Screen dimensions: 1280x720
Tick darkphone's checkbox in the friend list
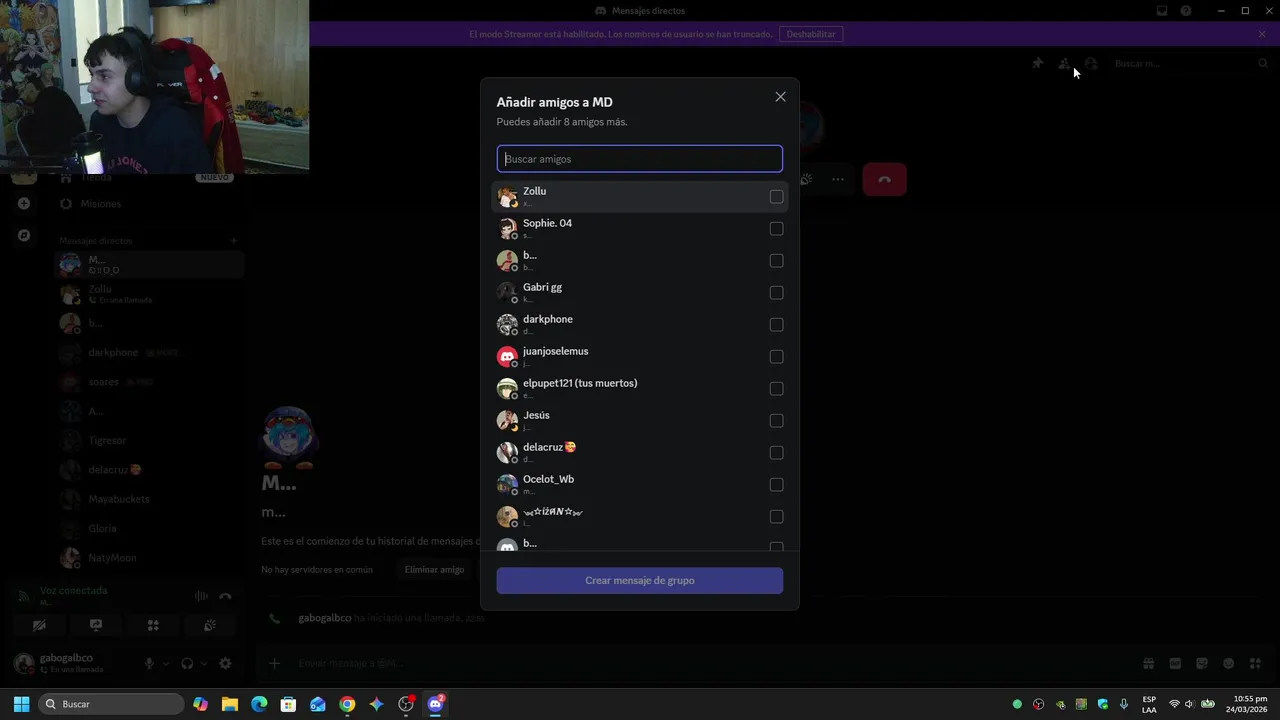point(776,325)
